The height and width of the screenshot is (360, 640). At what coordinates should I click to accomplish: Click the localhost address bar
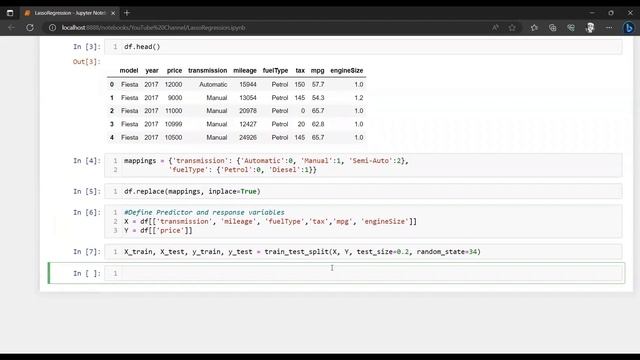click(x=153, y=28)
